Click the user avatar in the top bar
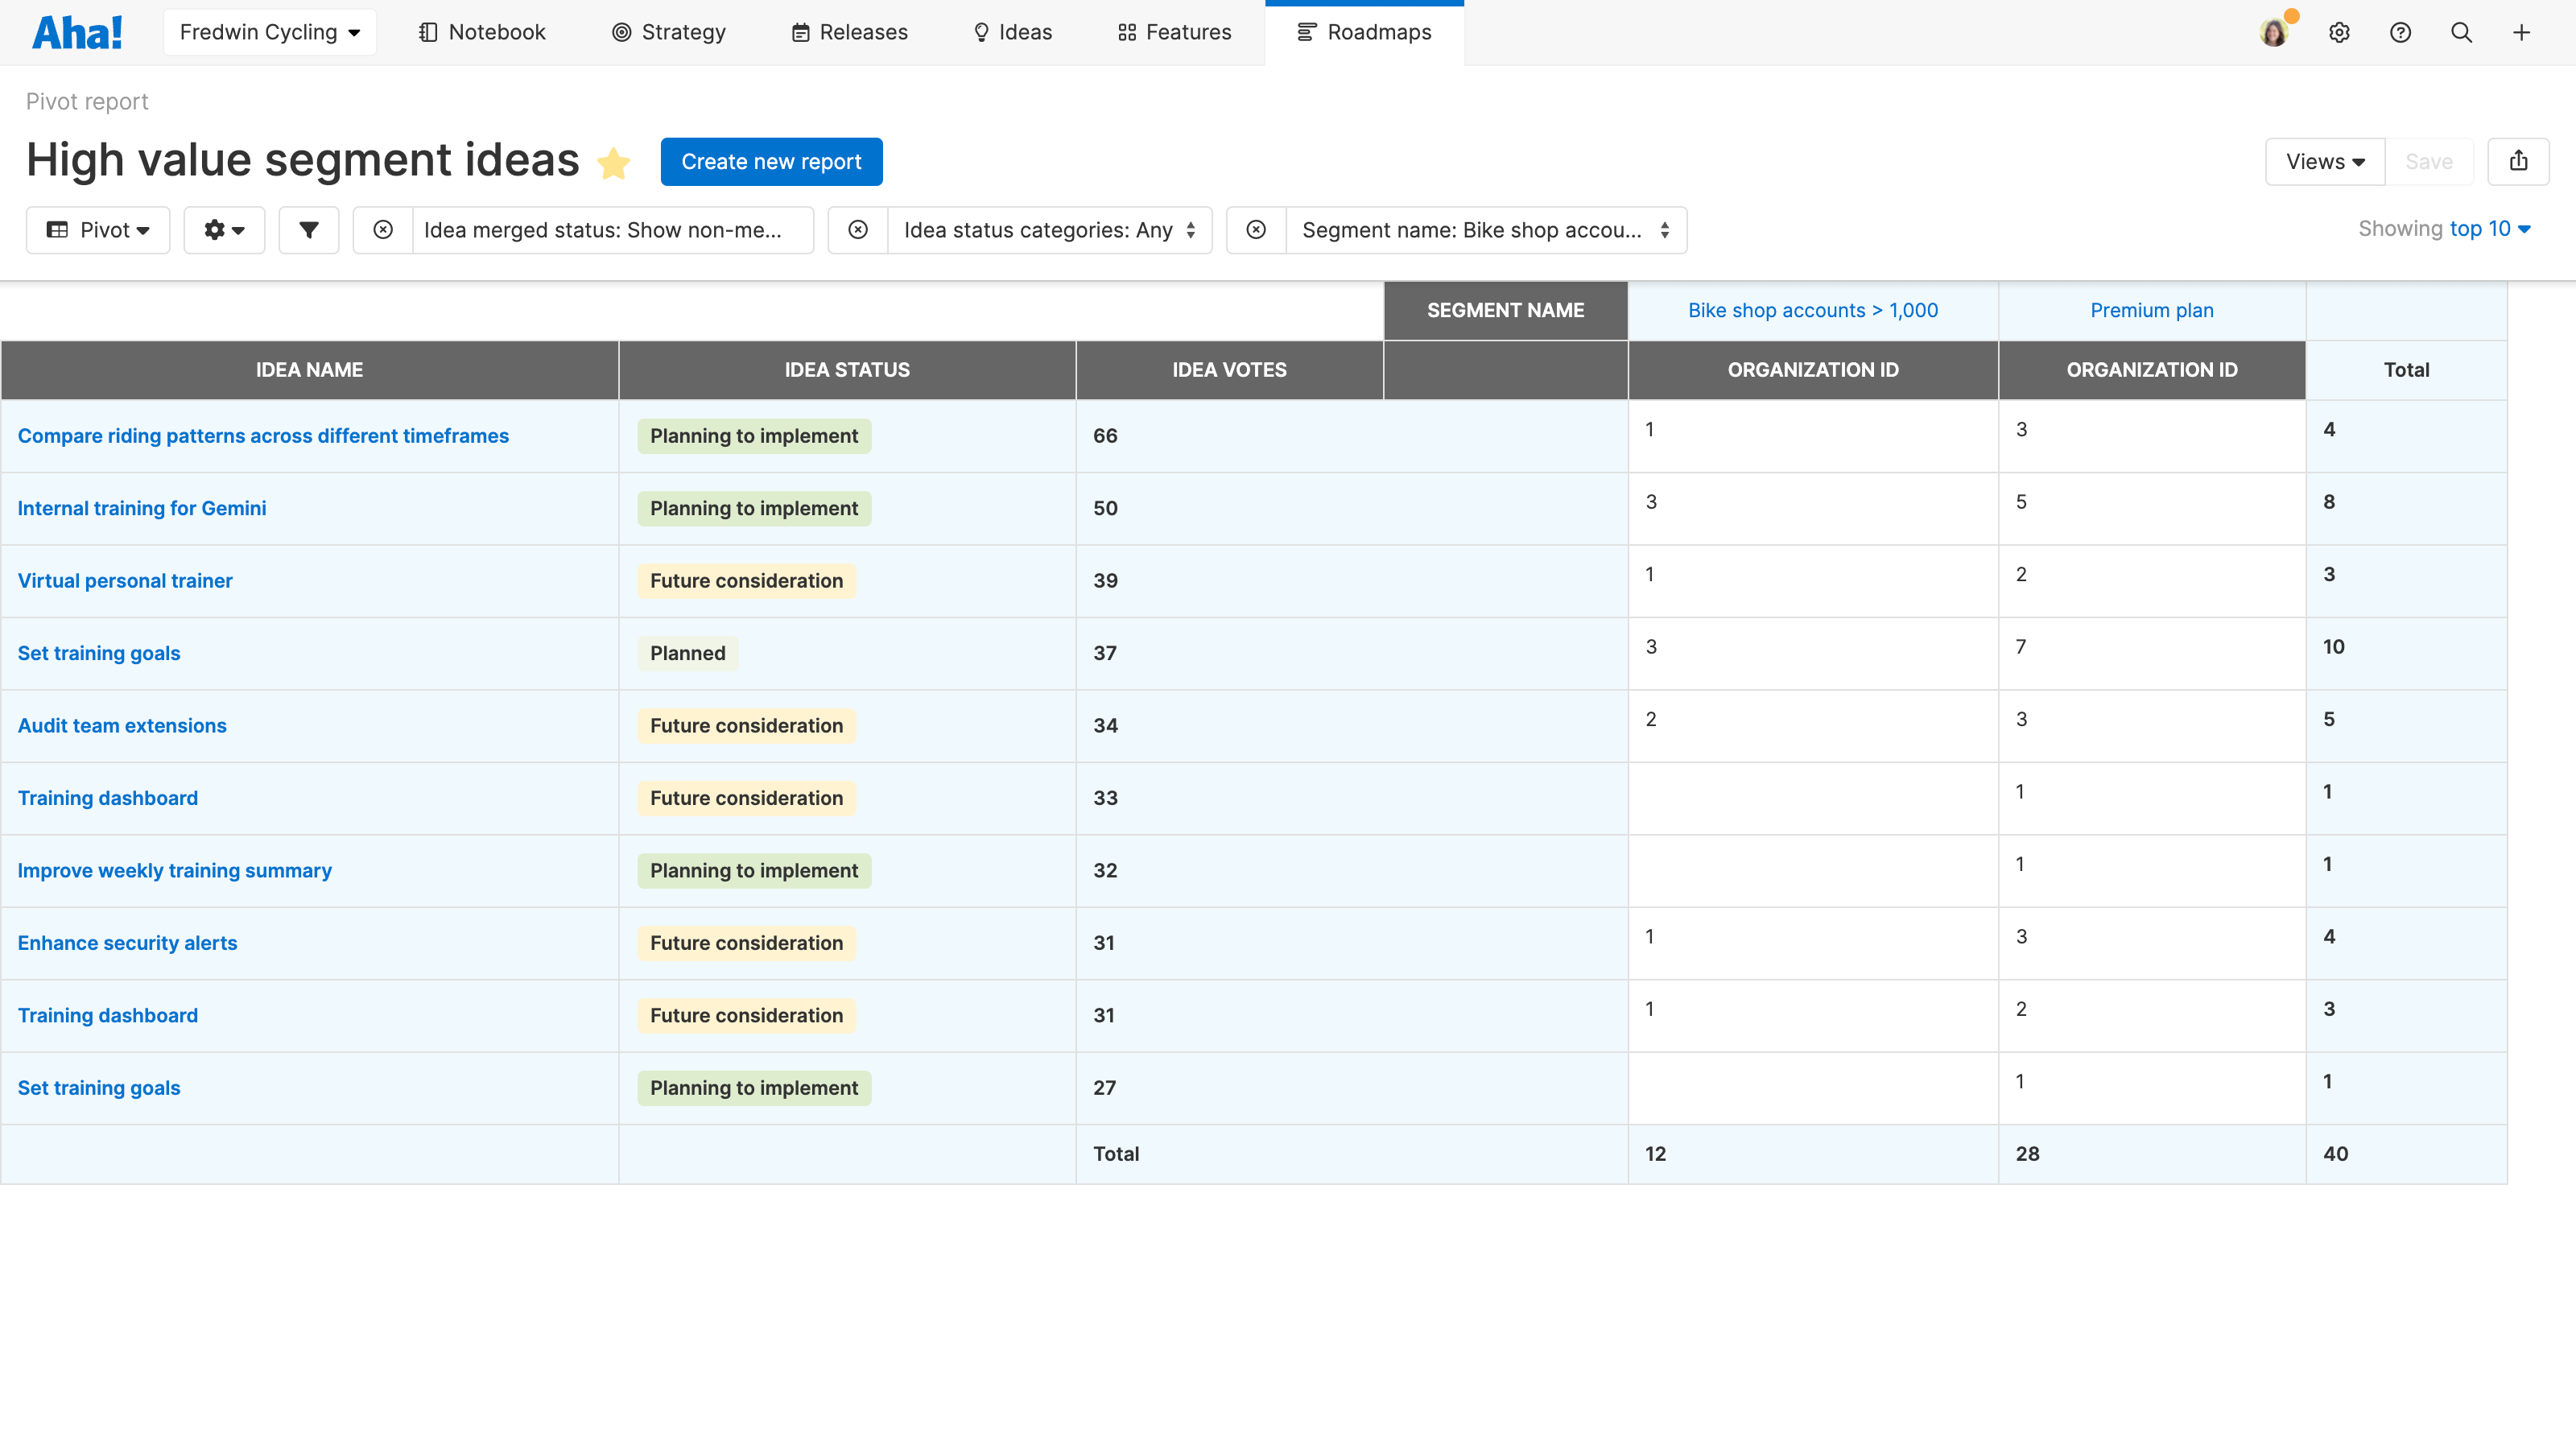The height and width of the screenshot is (1449, 2576). (2274, 32)
